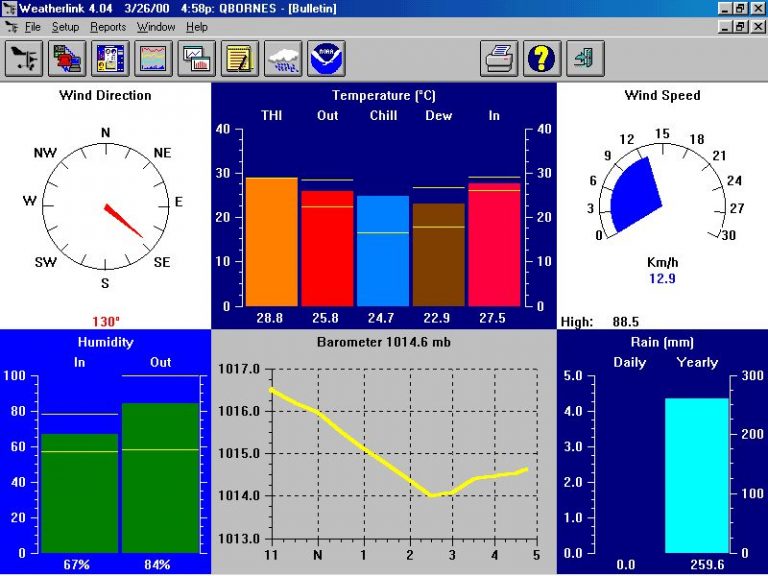Click the exit door toolbar icon

(x=585, y=59)
